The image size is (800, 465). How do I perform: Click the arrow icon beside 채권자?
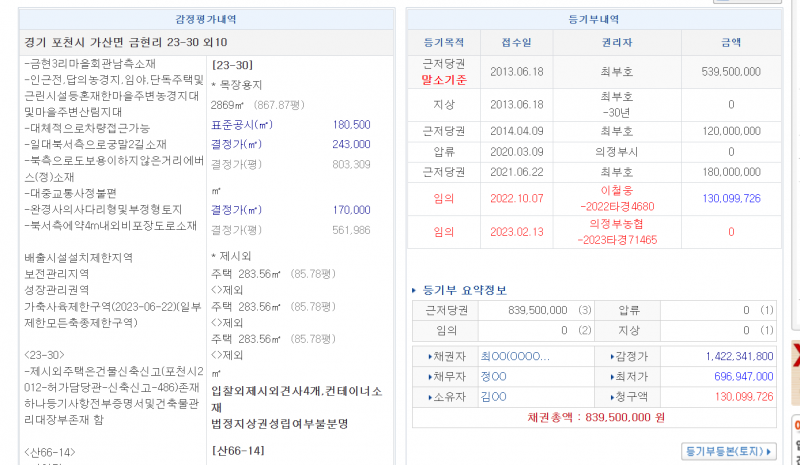pos(430,356)
